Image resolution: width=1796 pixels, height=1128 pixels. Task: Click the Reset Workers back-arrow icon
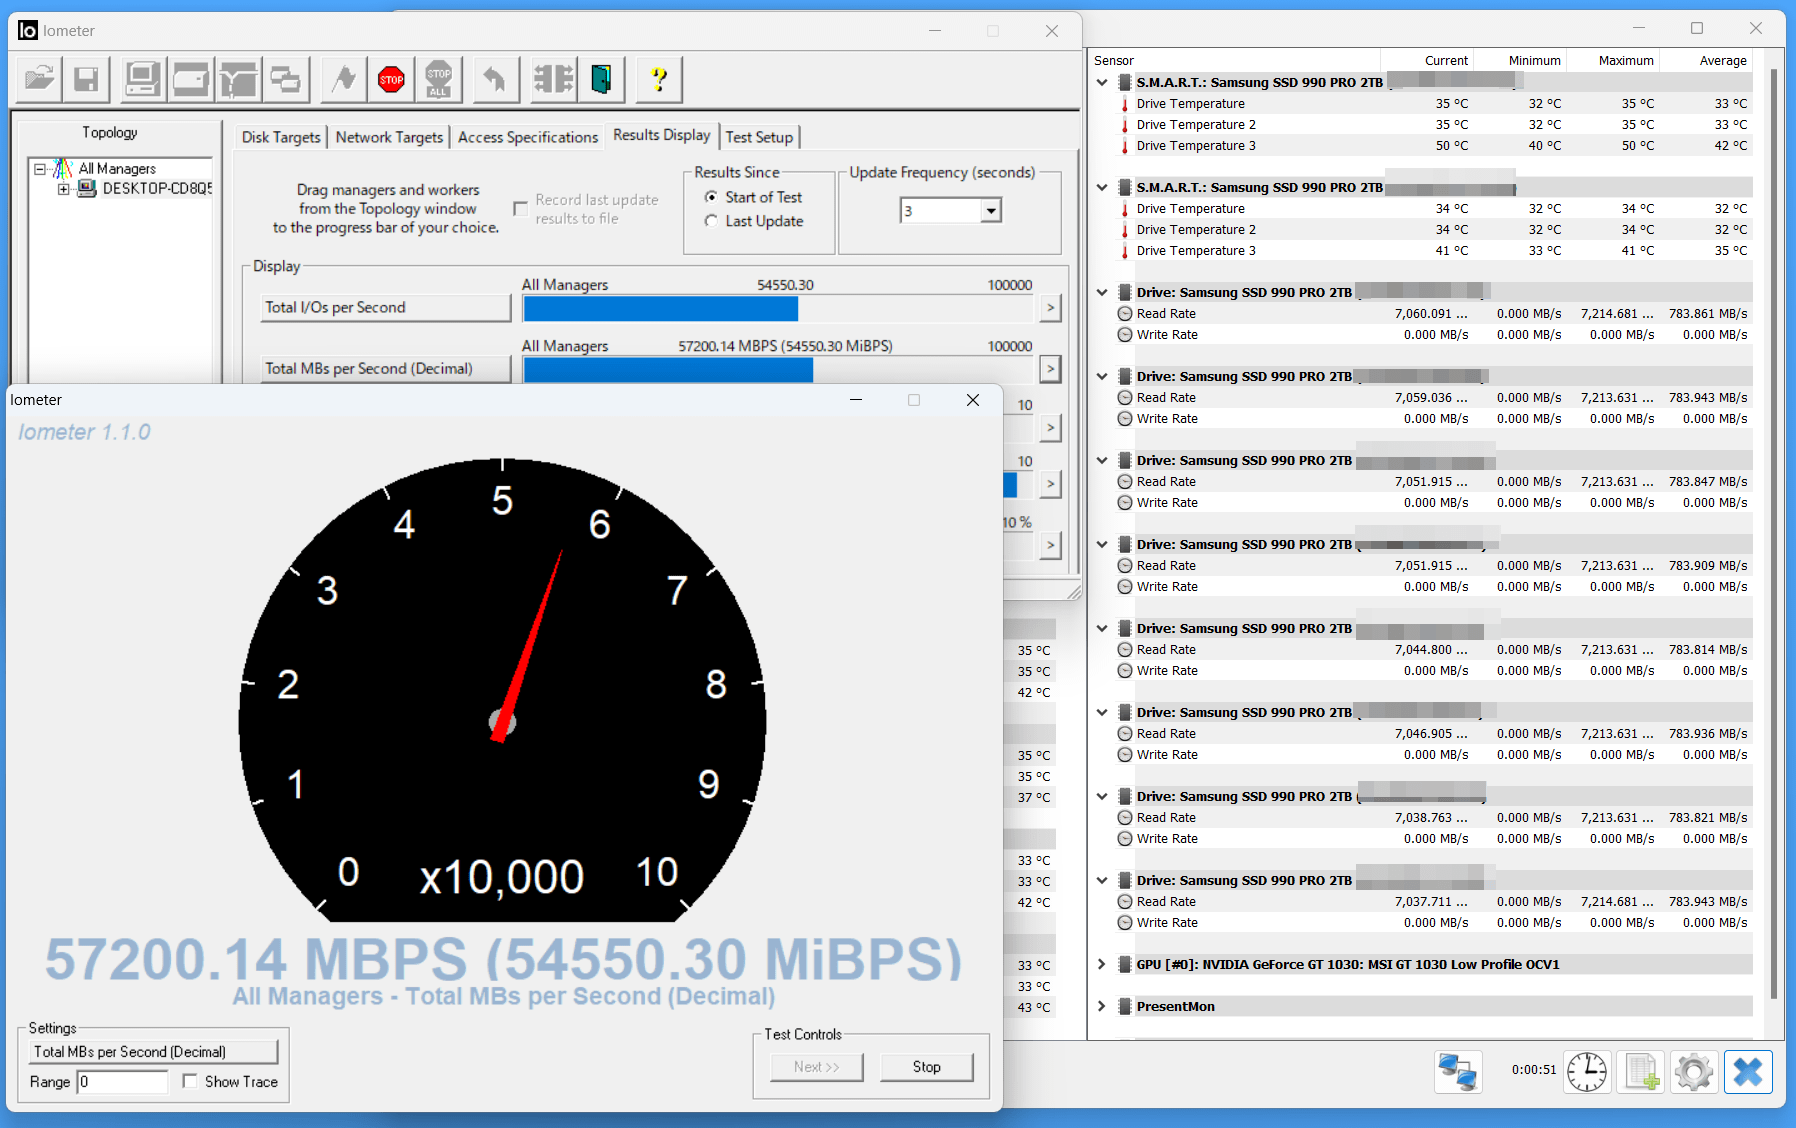(495, 79)
